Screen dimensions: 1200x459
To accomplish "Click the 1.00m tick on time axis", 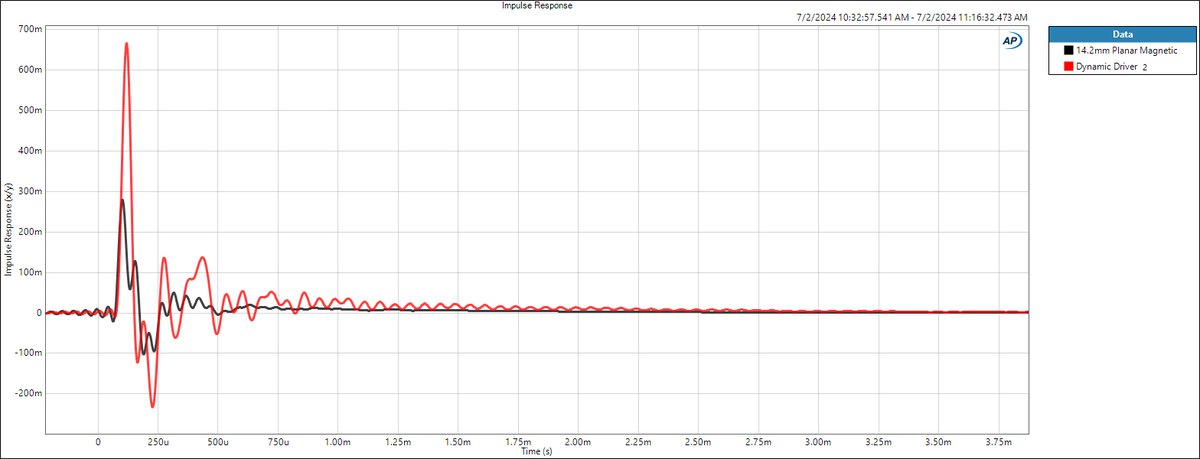I will pyautogui.click(x=337, y=441).
